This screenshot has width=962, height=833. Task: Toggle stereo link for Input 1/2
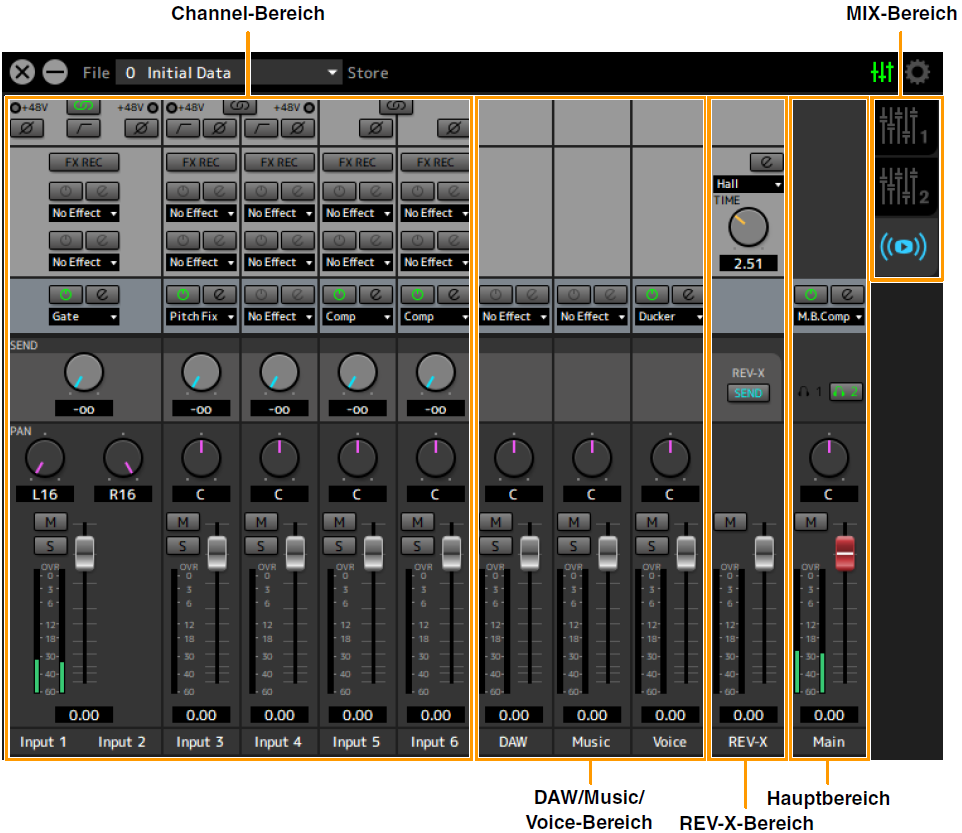(84, 106)
